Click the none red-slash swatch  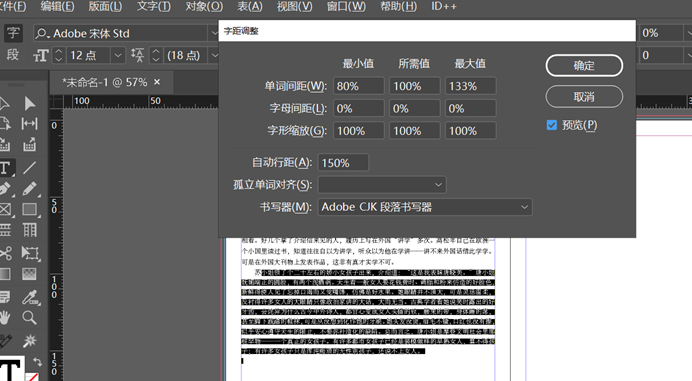[31, 377]
